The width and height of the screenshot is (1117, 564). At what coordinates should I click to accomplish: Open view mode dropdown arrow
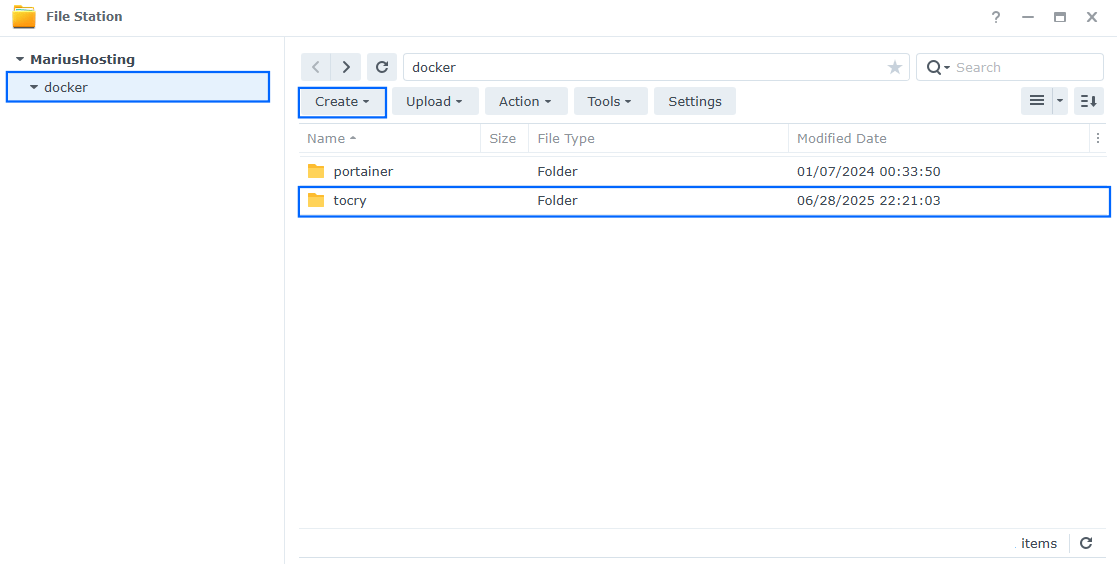click(x=1060, y=101)
